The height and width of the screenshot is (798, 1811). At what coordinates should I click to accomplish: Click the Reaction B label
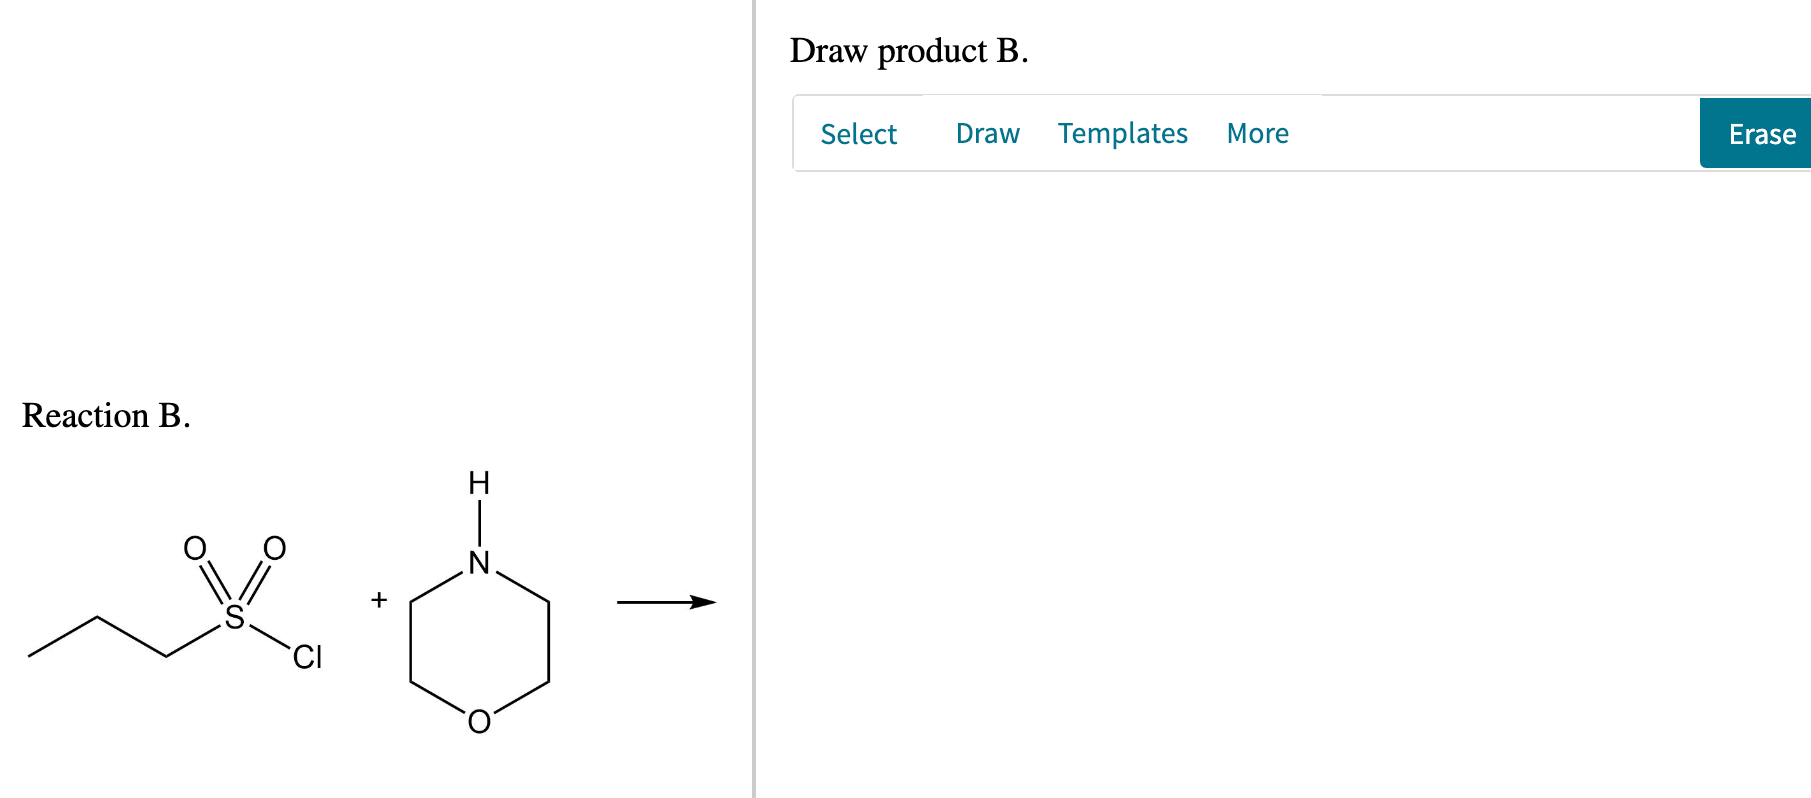tap(107, 416)
